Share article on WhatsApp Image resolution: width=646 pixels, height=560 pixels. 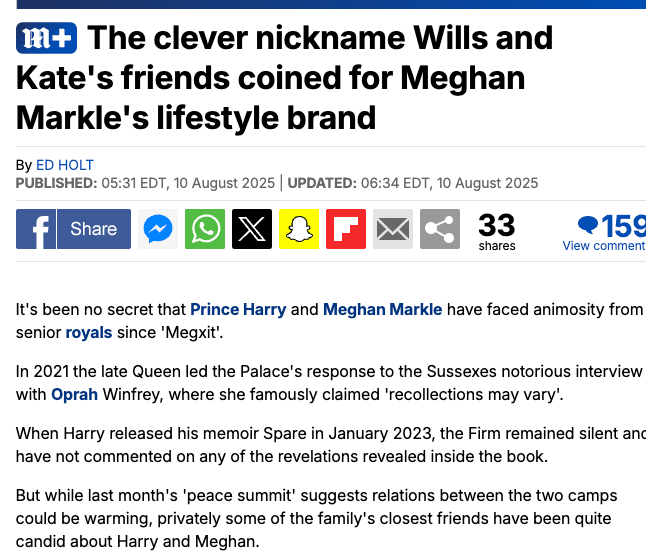click(x=205, y=229)
